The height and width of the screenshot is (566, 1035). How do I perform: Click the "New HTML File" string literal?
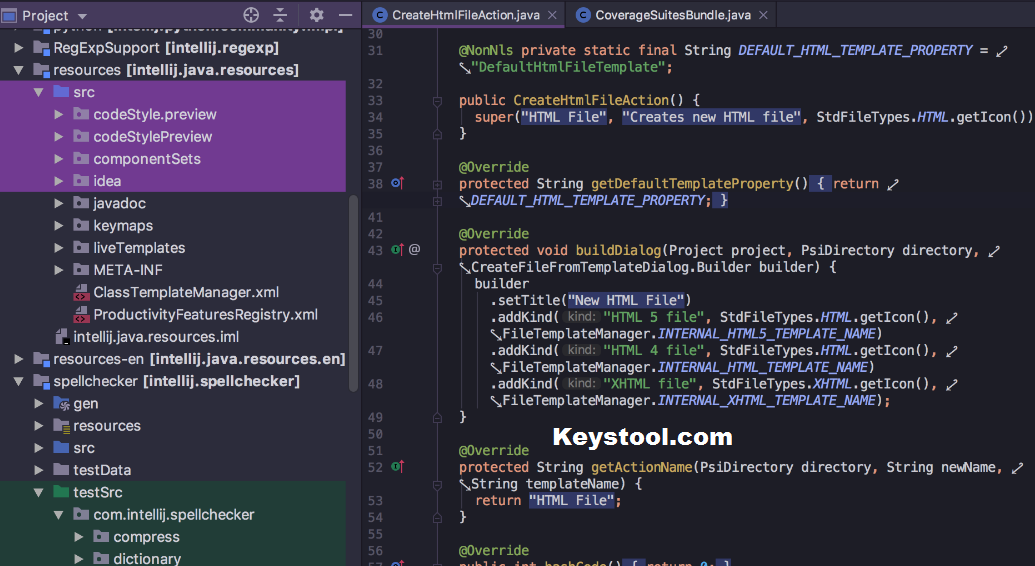click(626, 300)
